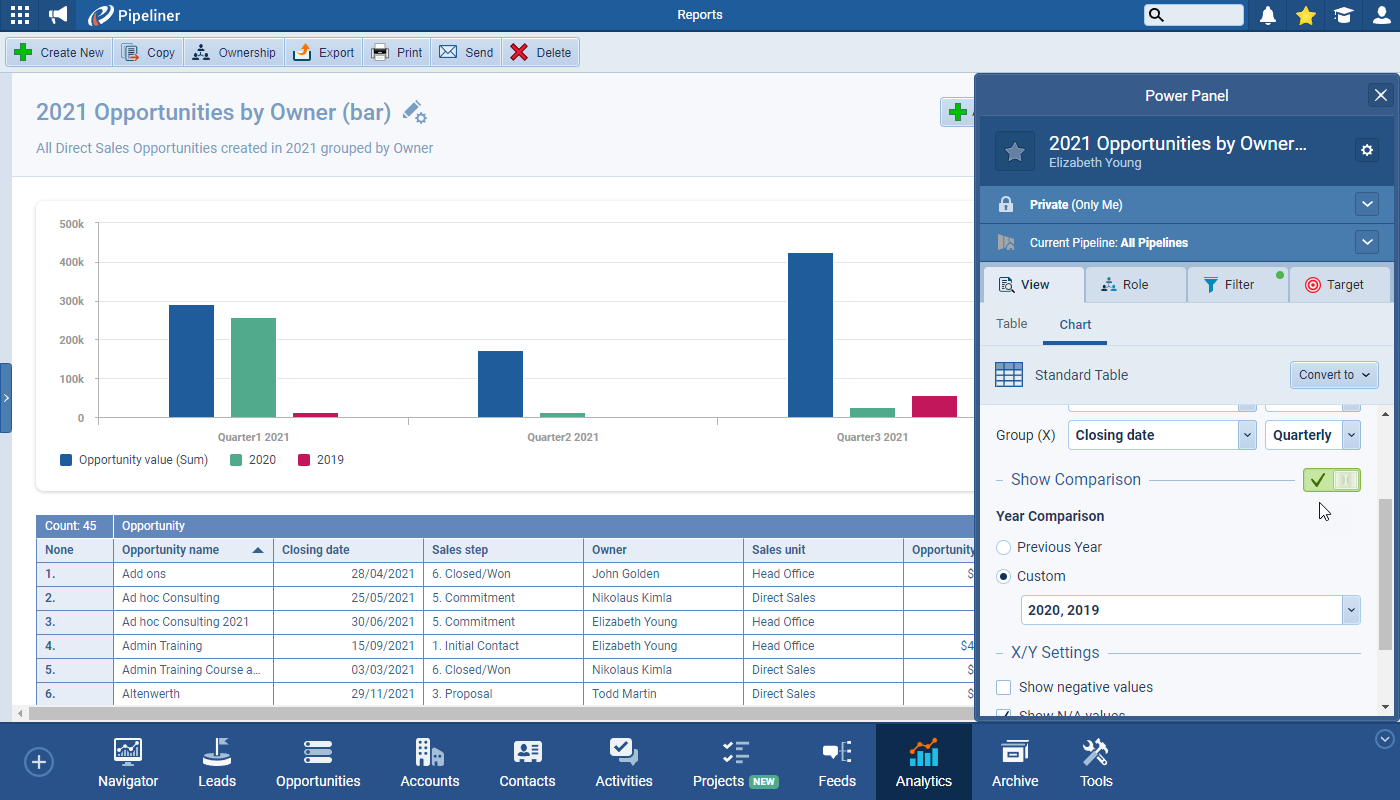This screenshot has width=1400, height=800.
Task: Click the Create New button
Action: click(x=58, y=51)
